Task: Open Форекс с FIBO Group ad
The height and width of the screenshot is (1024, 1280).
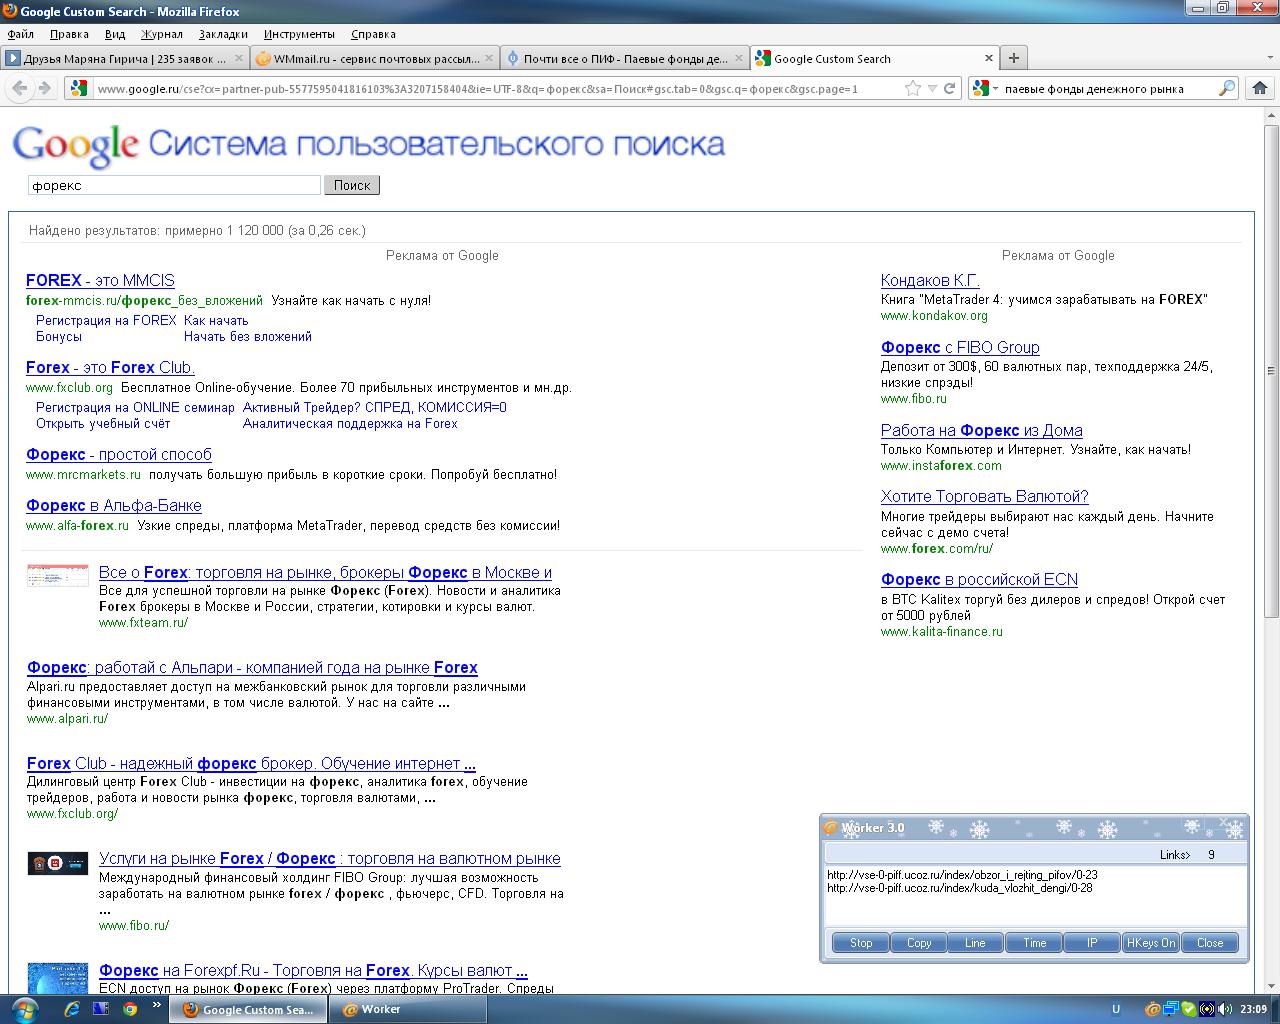Action: (960, 347)
